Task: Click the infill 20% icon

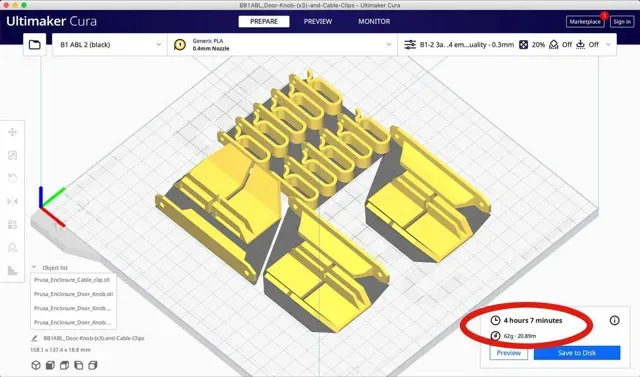Action: click(x=523, y=44)
